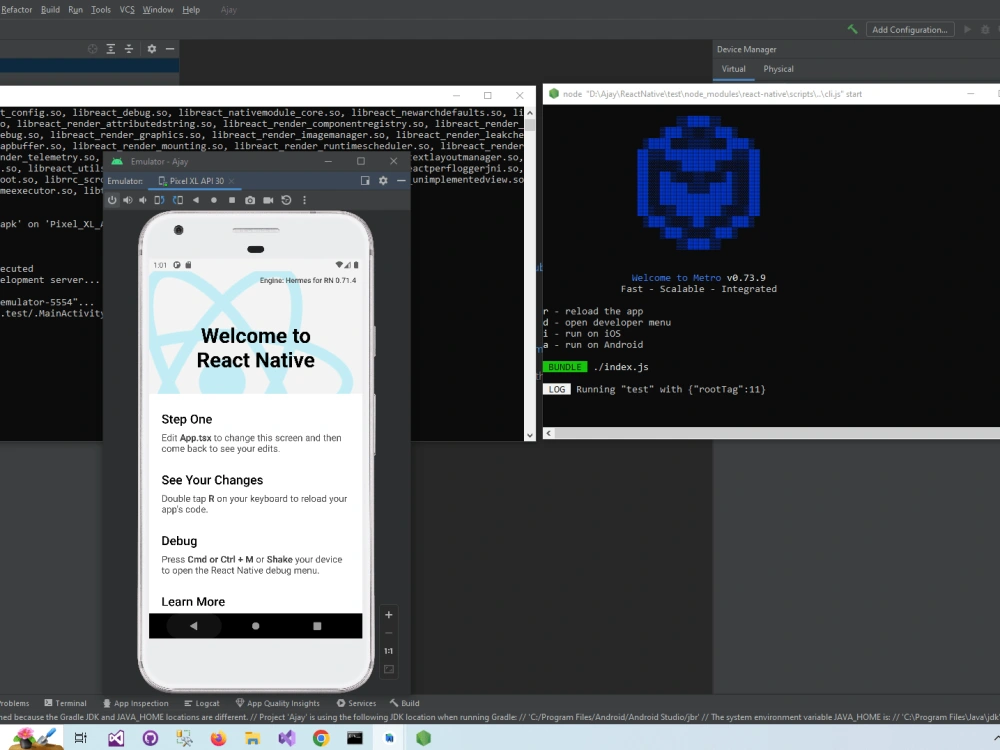This screenshot has height=750, width=1000.
Task: Open emulator snapshots via the clock-arrow icon
Action: [x=286, y=199]
